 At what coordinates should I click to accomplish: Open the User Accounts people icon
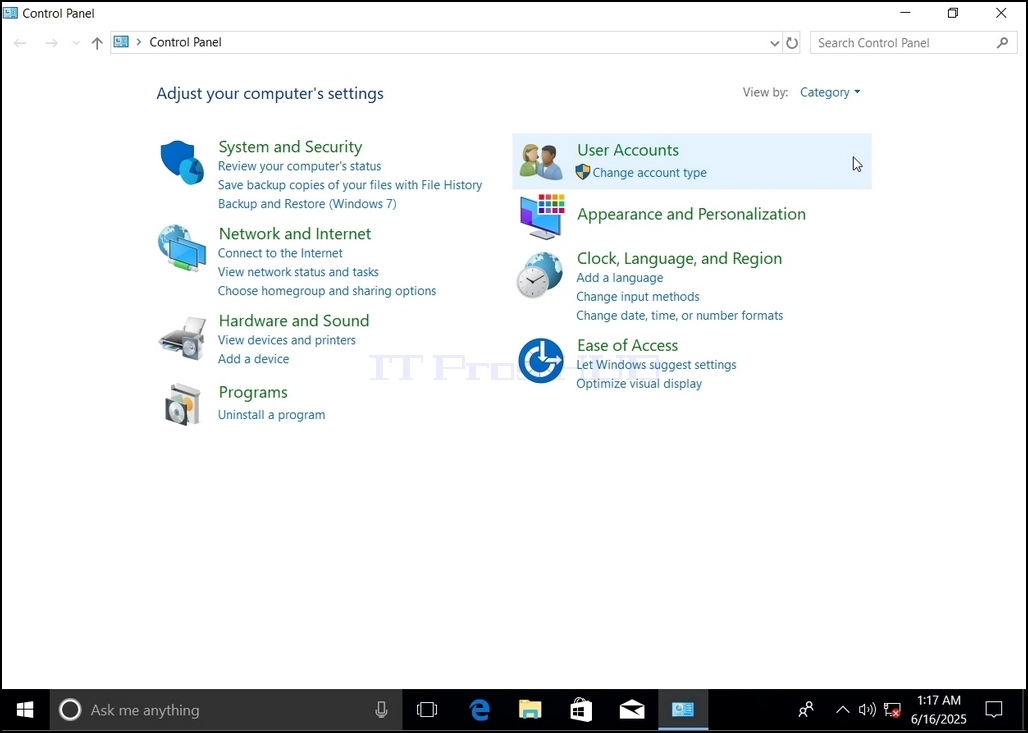pyautogui.click(x=541, y=161)
